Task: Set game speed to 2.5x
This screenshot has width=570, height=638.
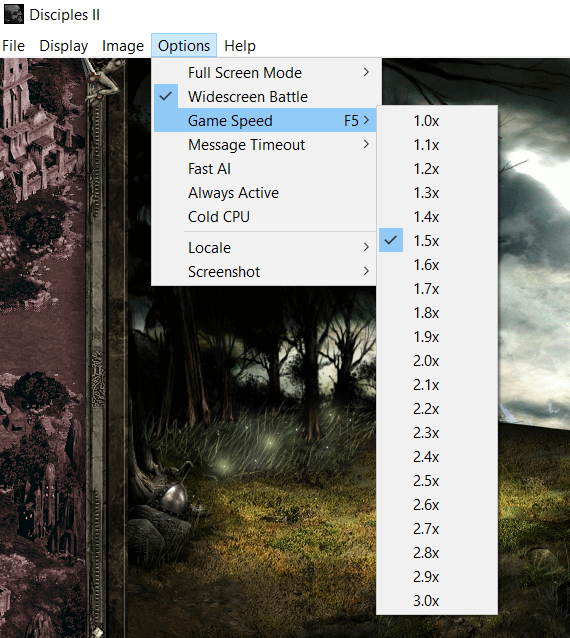Action: (437, 481)
